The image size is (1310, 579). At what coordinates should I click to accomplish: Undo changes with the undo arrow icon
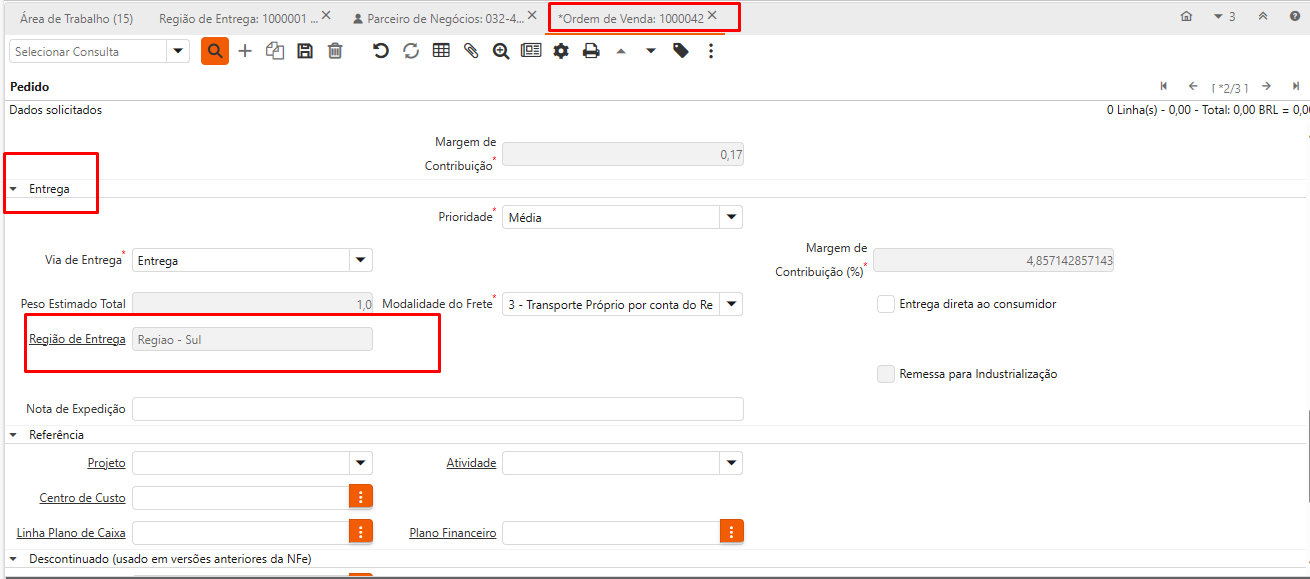pos(381,51)
